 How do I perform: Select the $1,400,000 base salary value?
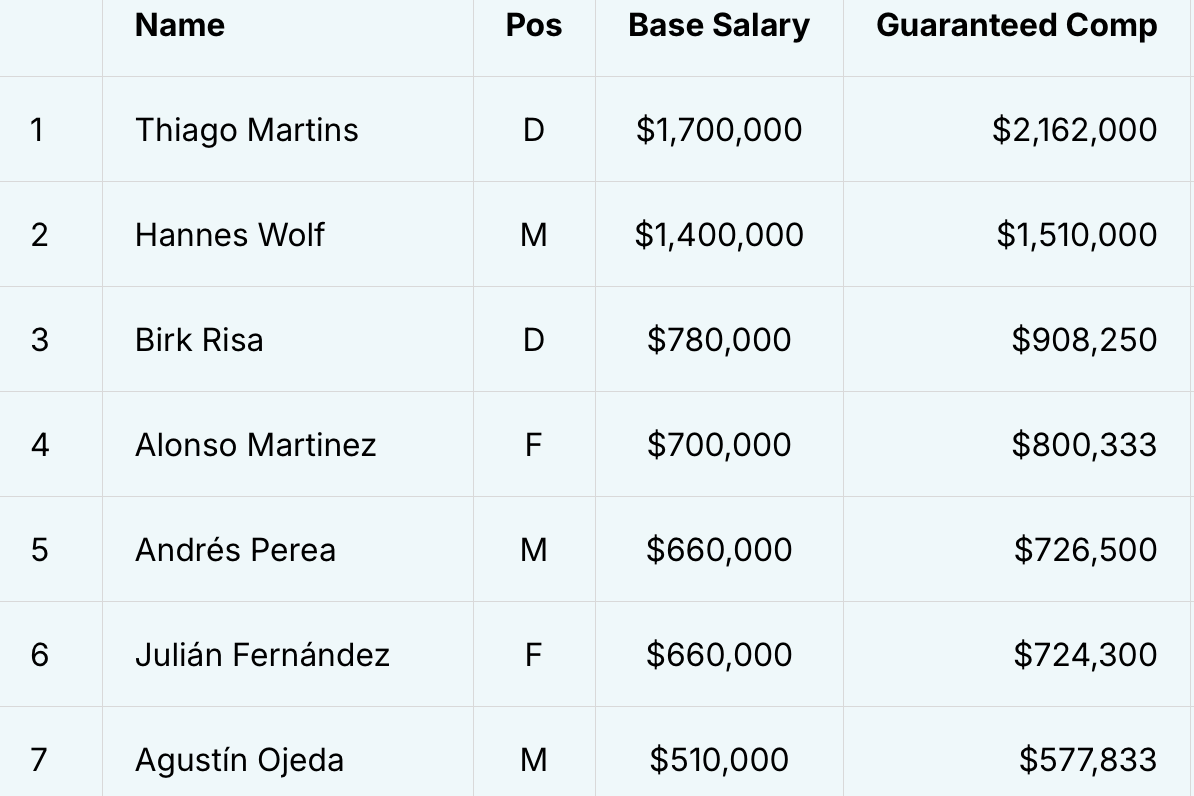[719, 235]
